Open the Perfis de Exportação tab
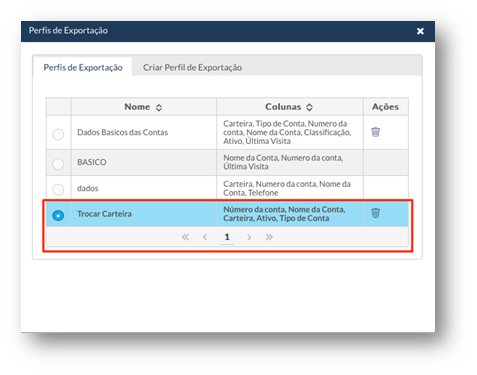477x375 pixels. [83, 67]
